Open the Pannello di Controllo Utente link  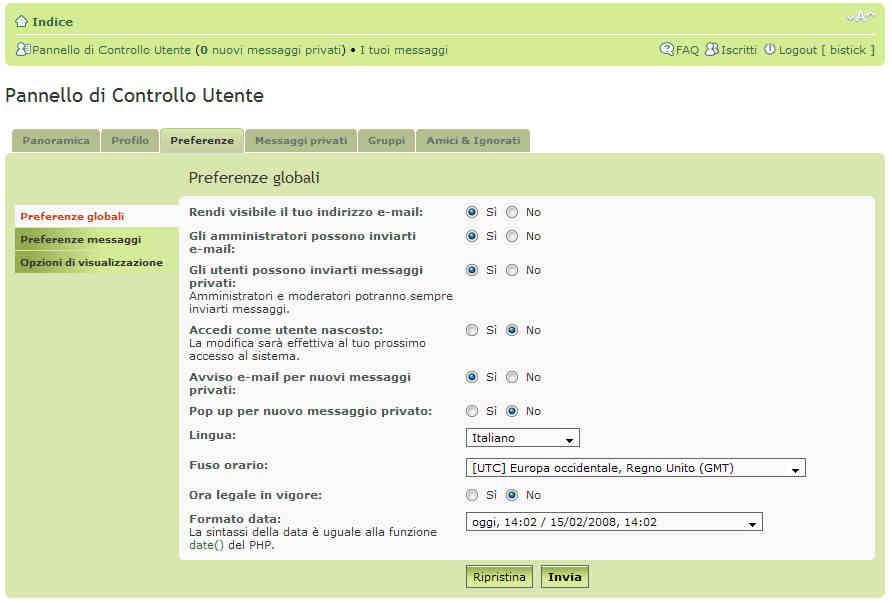[112, 50]
